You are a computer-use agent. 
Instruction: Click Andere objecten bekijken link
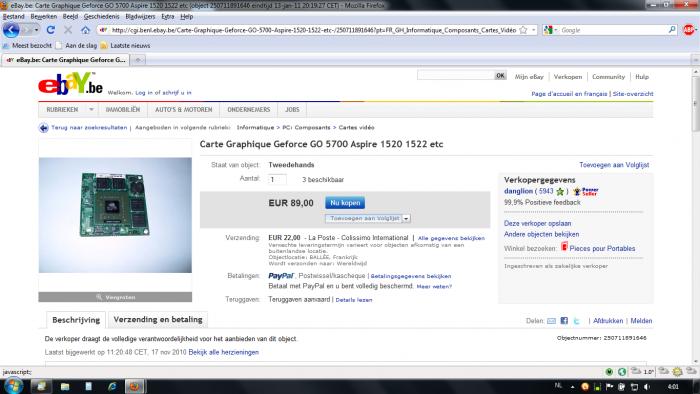[x=541, y=234]
